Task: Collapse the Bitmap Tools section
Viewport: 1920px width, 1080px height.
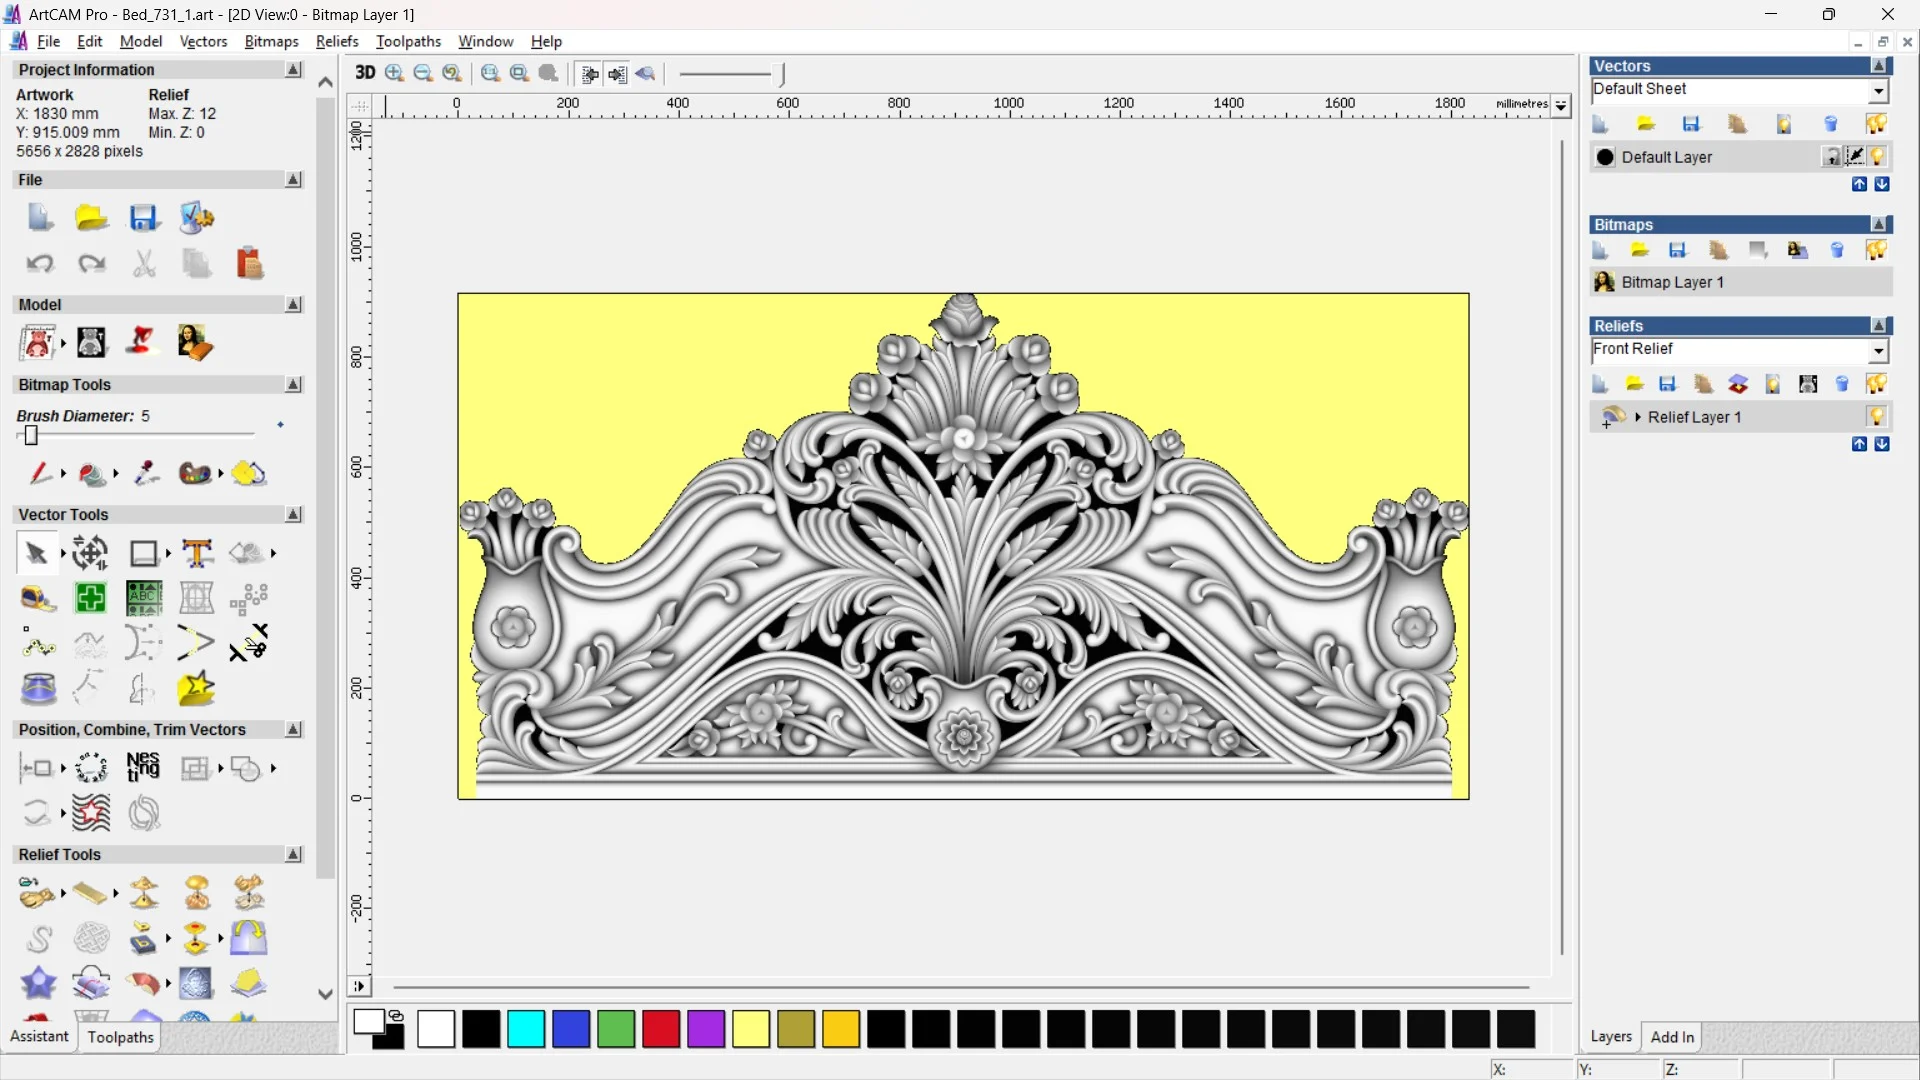Action: 293,385
